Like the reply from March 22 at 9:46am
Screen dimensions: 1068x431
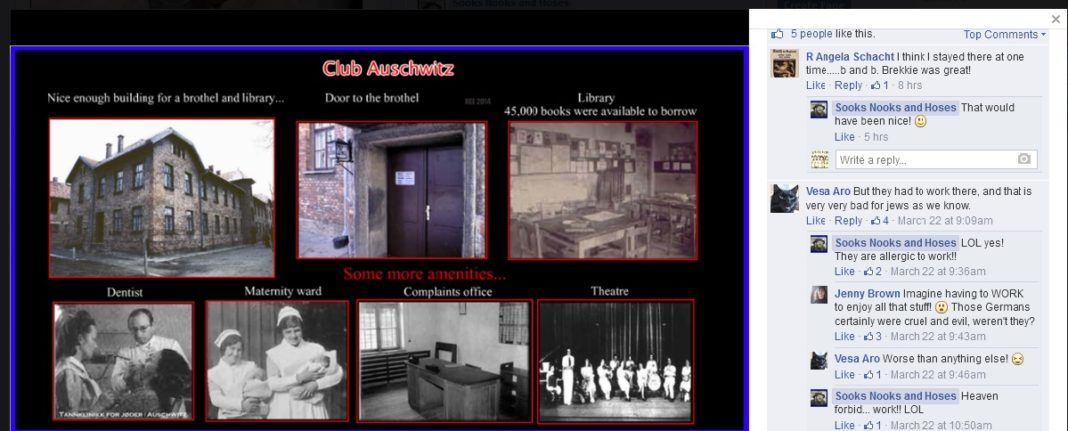pyautogui.click(x=844, y=375)
